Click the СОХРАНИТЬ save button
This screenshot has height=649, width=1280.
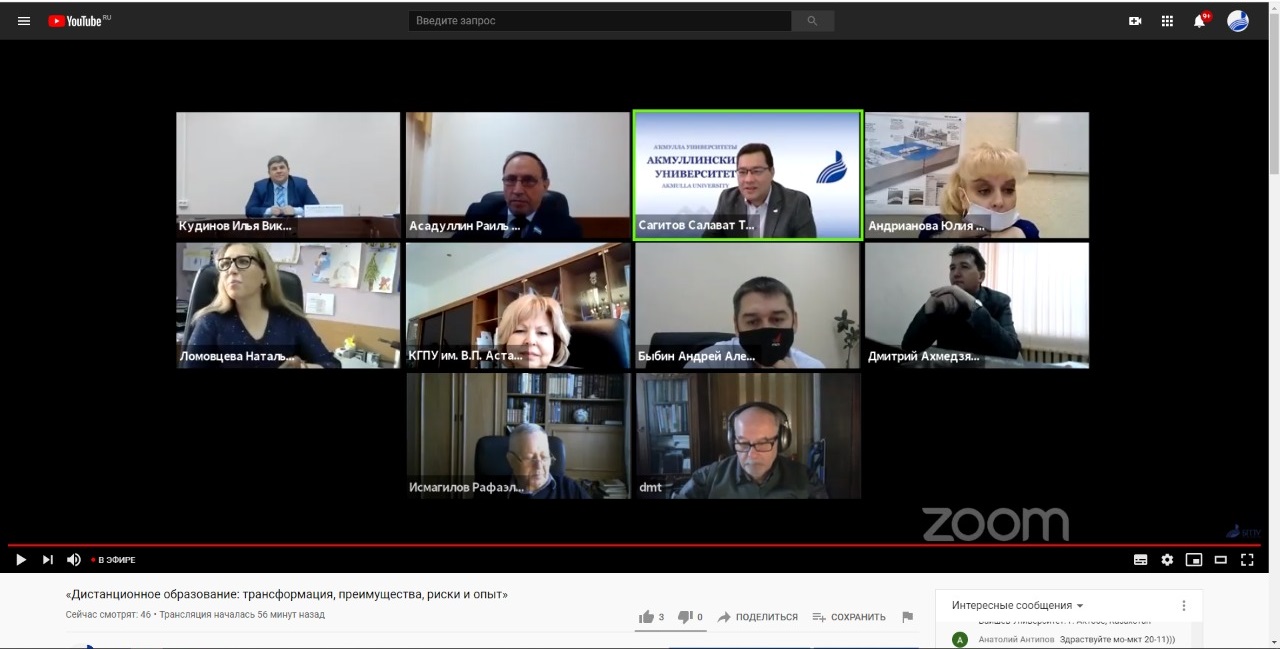click(x=848, y=617)
